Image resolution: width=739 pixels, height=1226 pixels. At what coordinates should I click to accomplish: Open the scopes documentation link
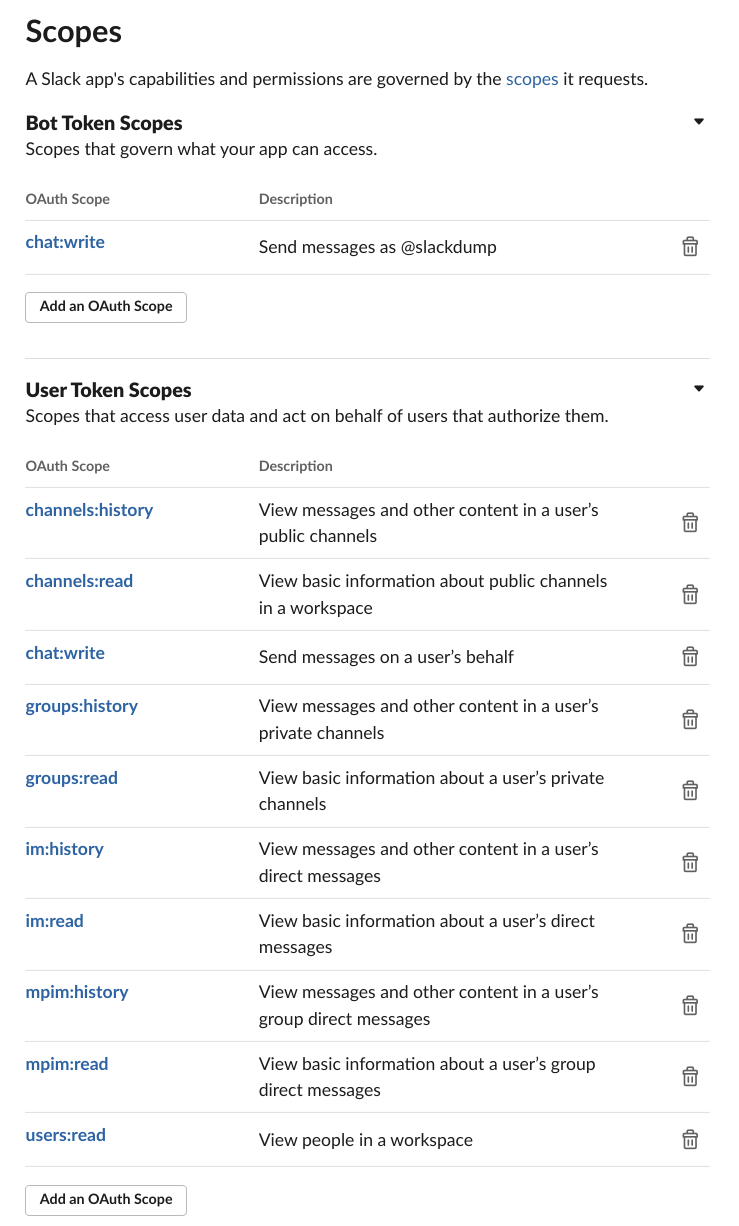532,79
